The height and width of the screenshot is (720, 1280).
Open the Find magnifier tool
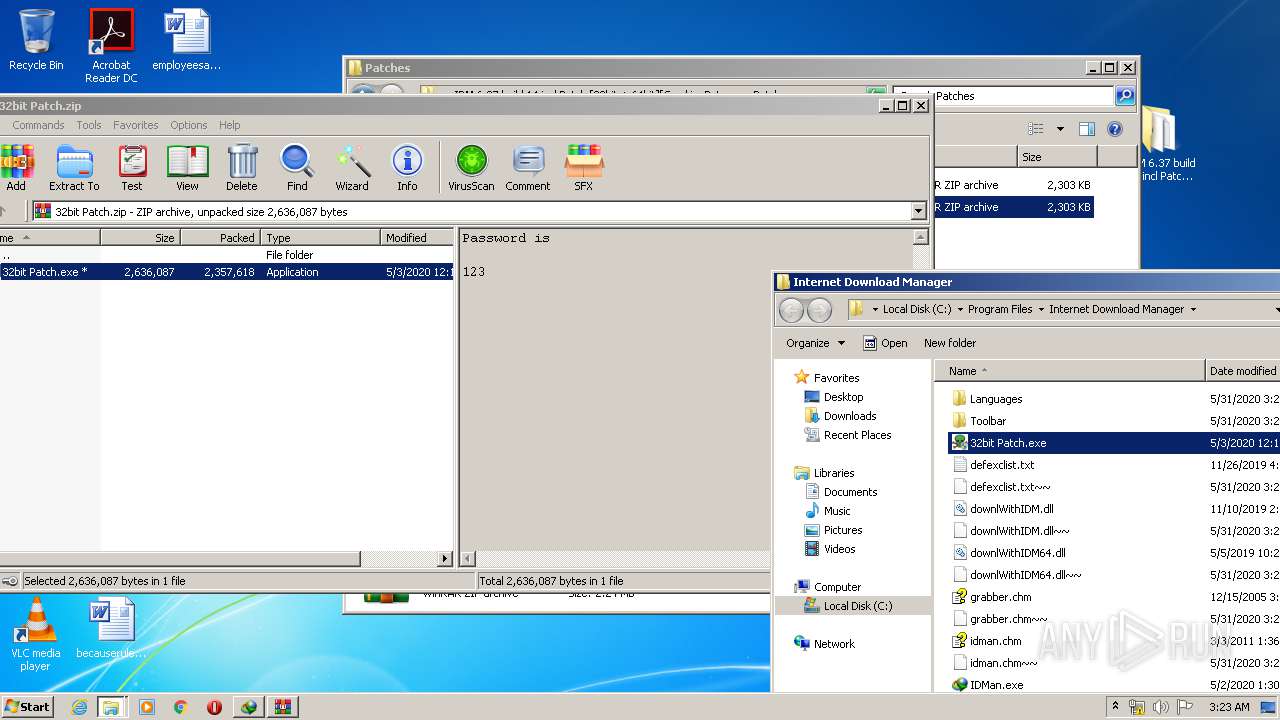pos(297,167)
